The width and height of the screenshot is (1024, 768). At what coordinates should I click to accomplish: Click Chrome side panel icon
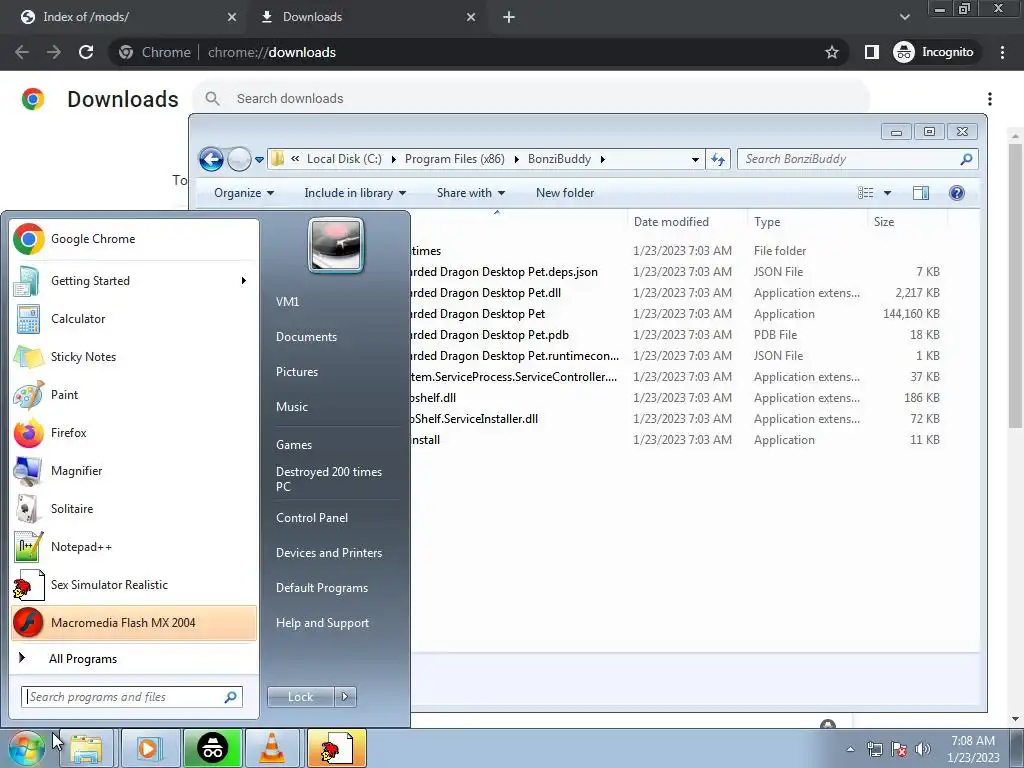[872, 52]
